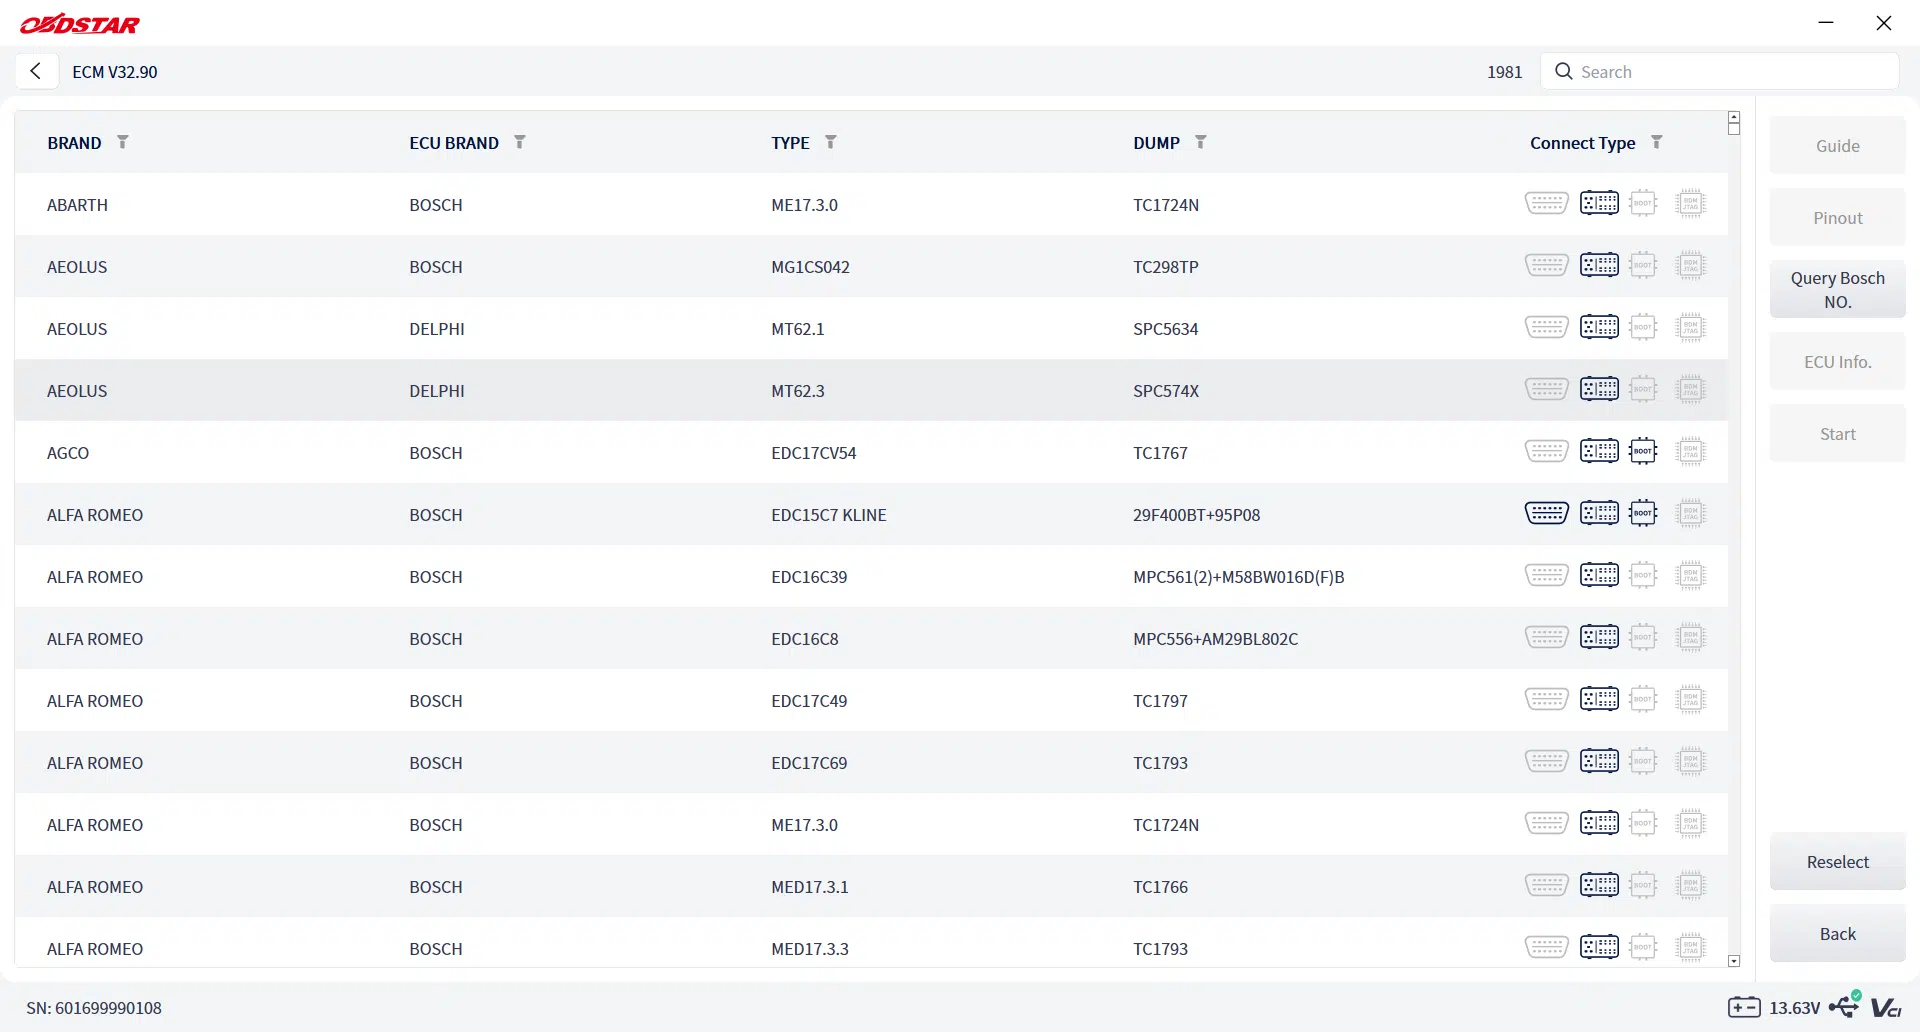Click the MED17.3.3 type cell
Viewport: 1920px width, 1032px height.
pos(809,948)
